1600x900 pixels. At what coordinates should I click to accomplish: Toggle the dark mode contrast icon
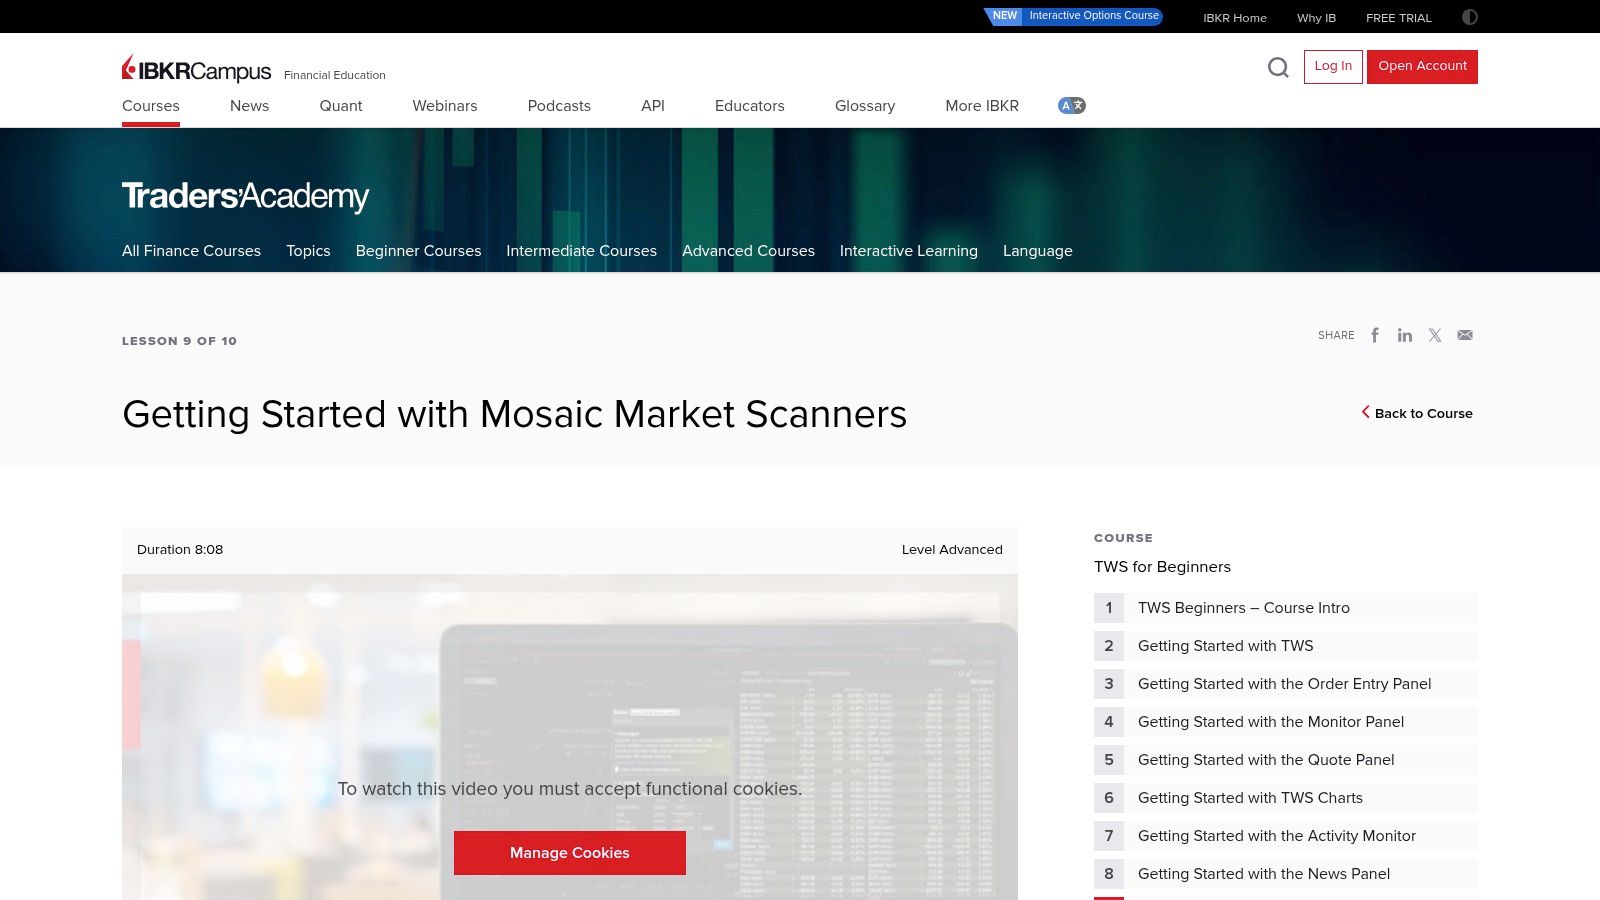[1470, 17]
